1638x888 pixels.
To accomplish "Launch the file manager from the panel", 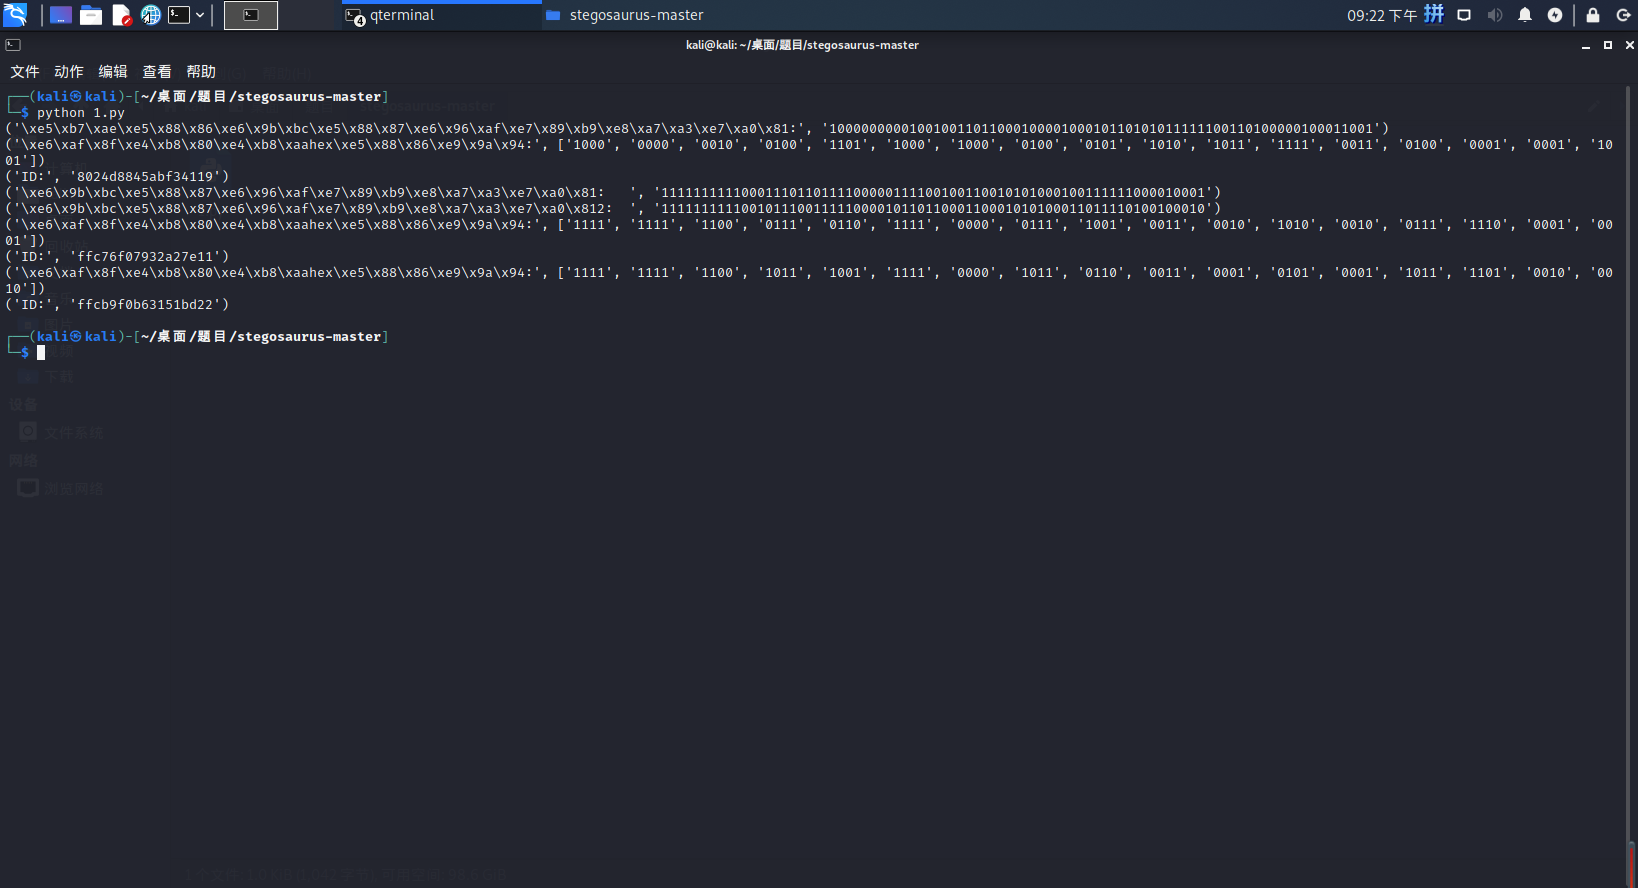I will pyautogui.click(x=91, y=15).
